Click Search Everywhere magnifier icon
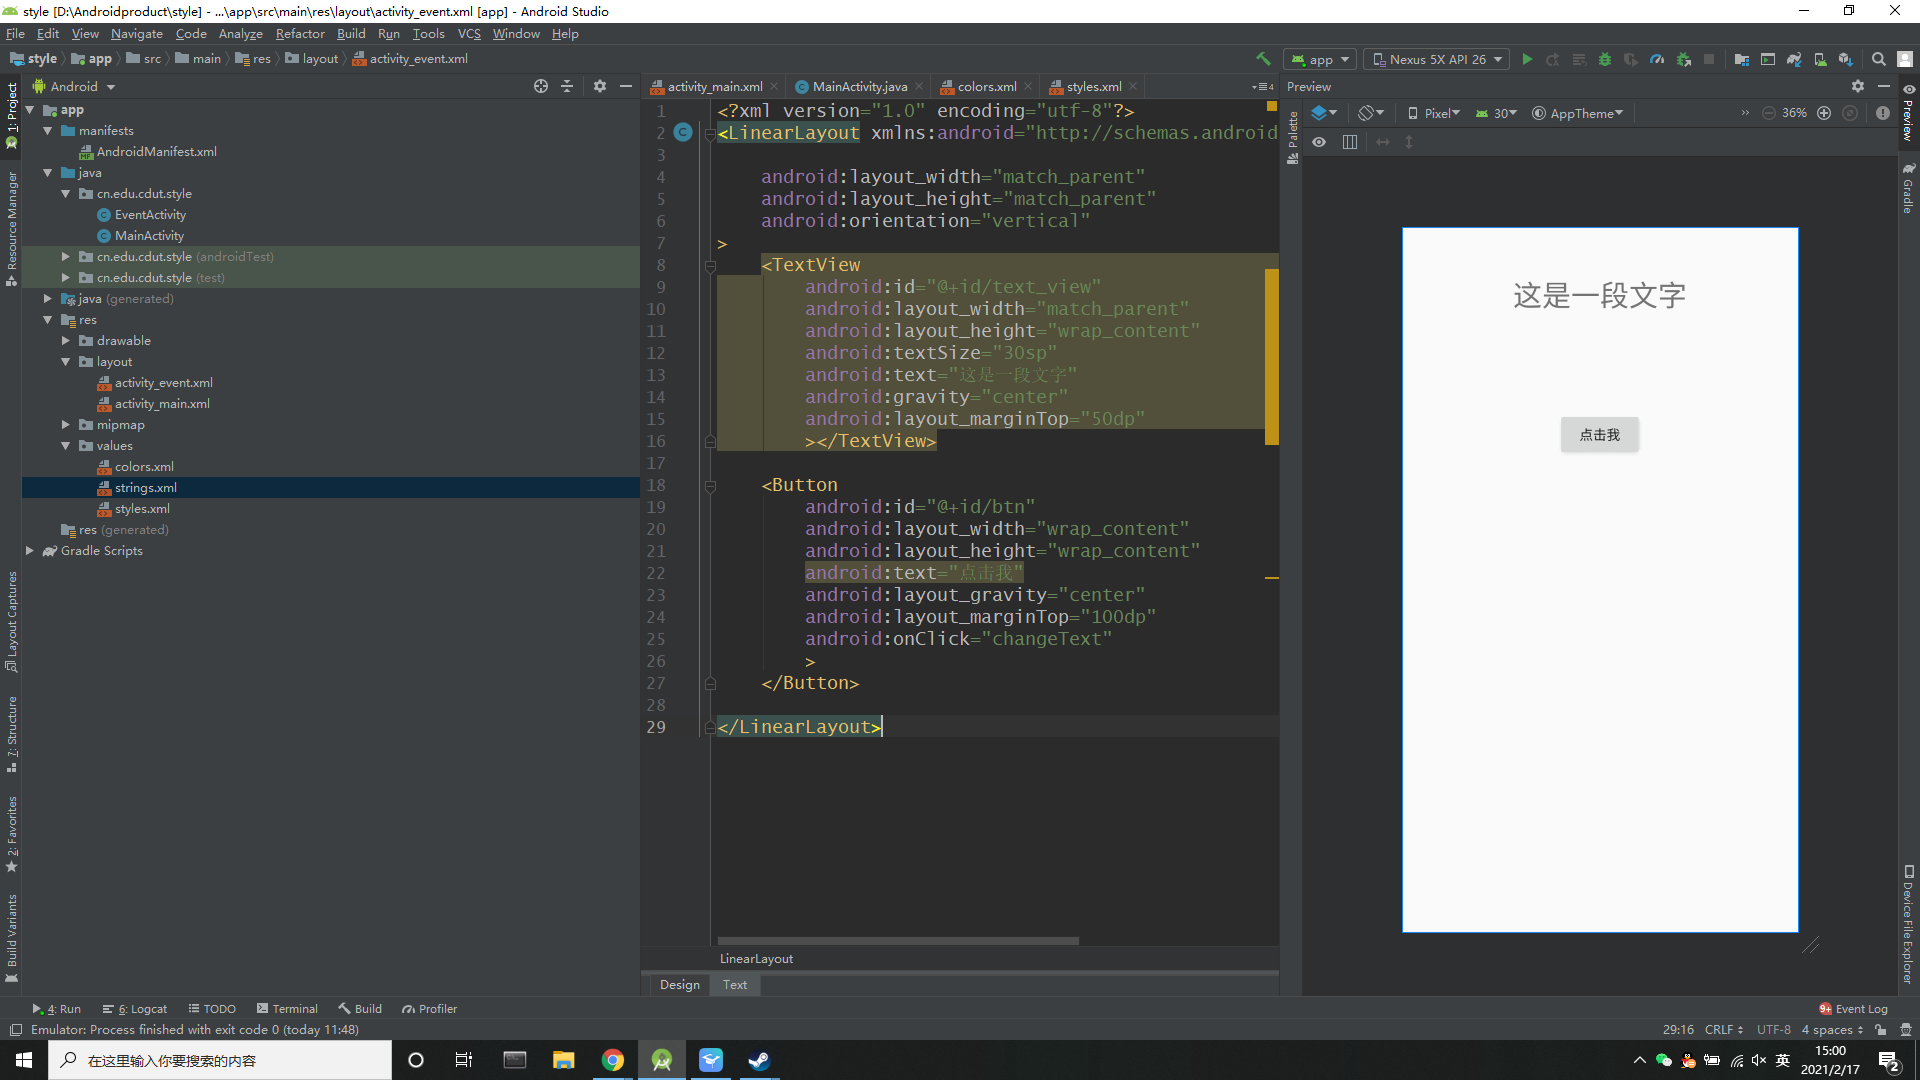Screen dimensions: 1920x1080 pos(1879,60)
